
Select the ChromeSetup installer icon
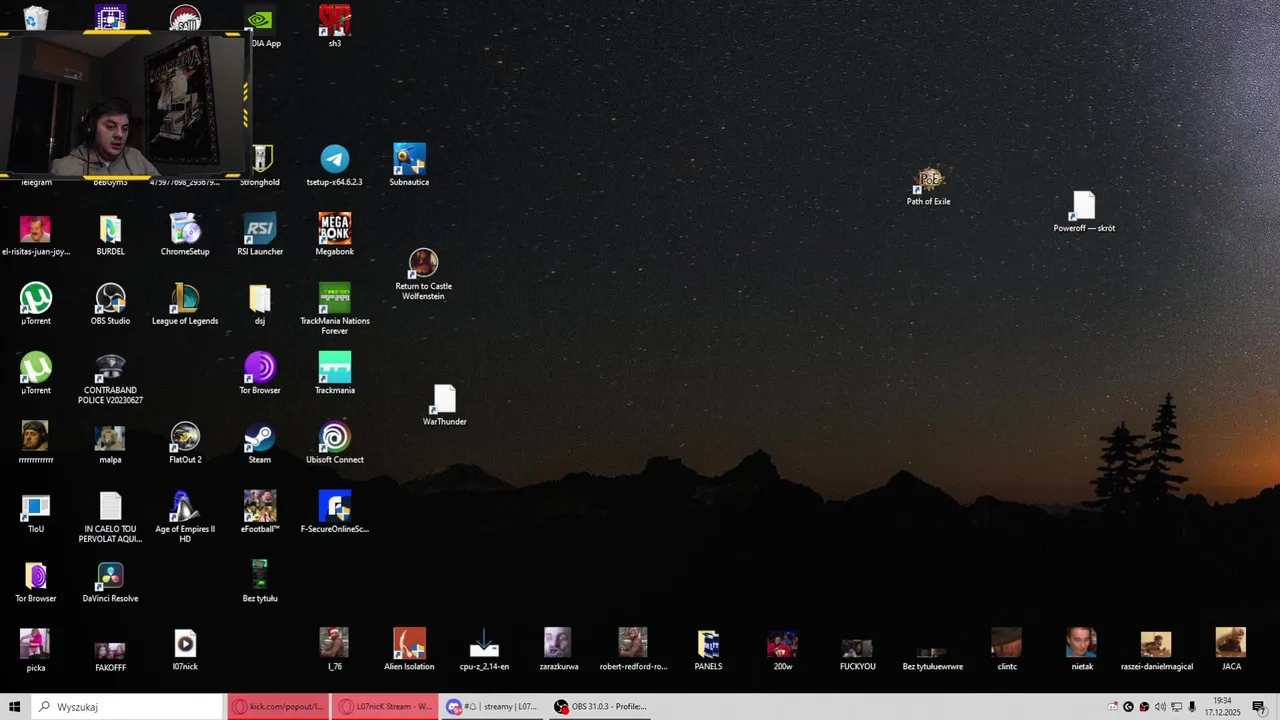pos(185,235)
